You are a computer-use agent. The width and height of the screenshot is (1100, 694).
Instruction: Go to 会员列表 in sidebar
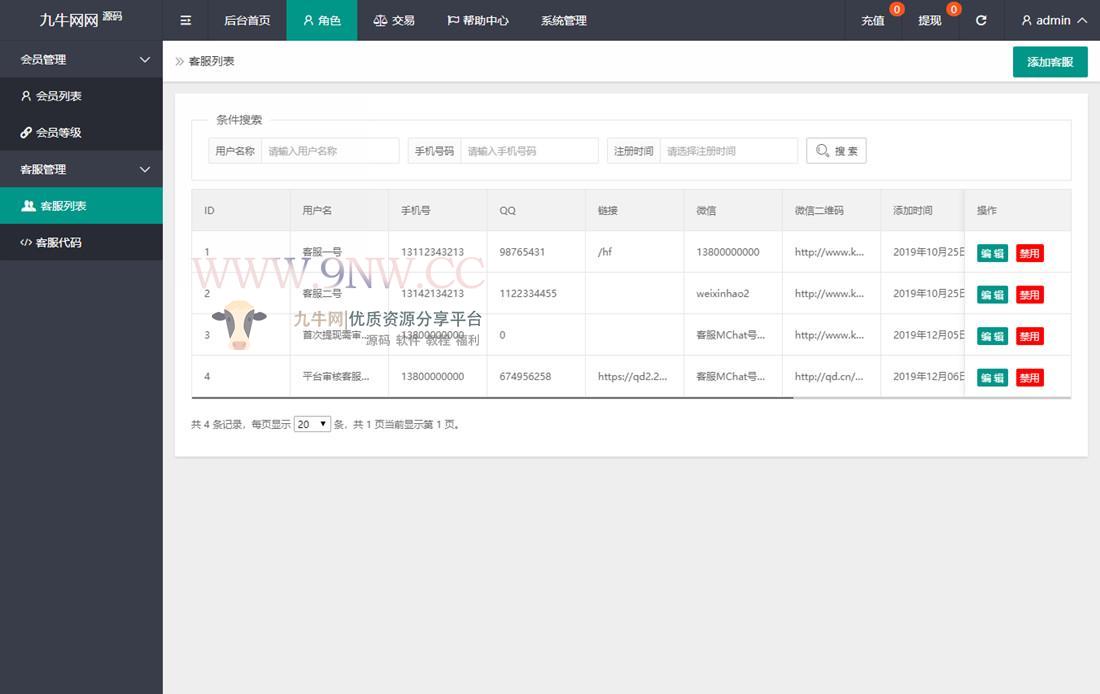[x=81, y=96]
